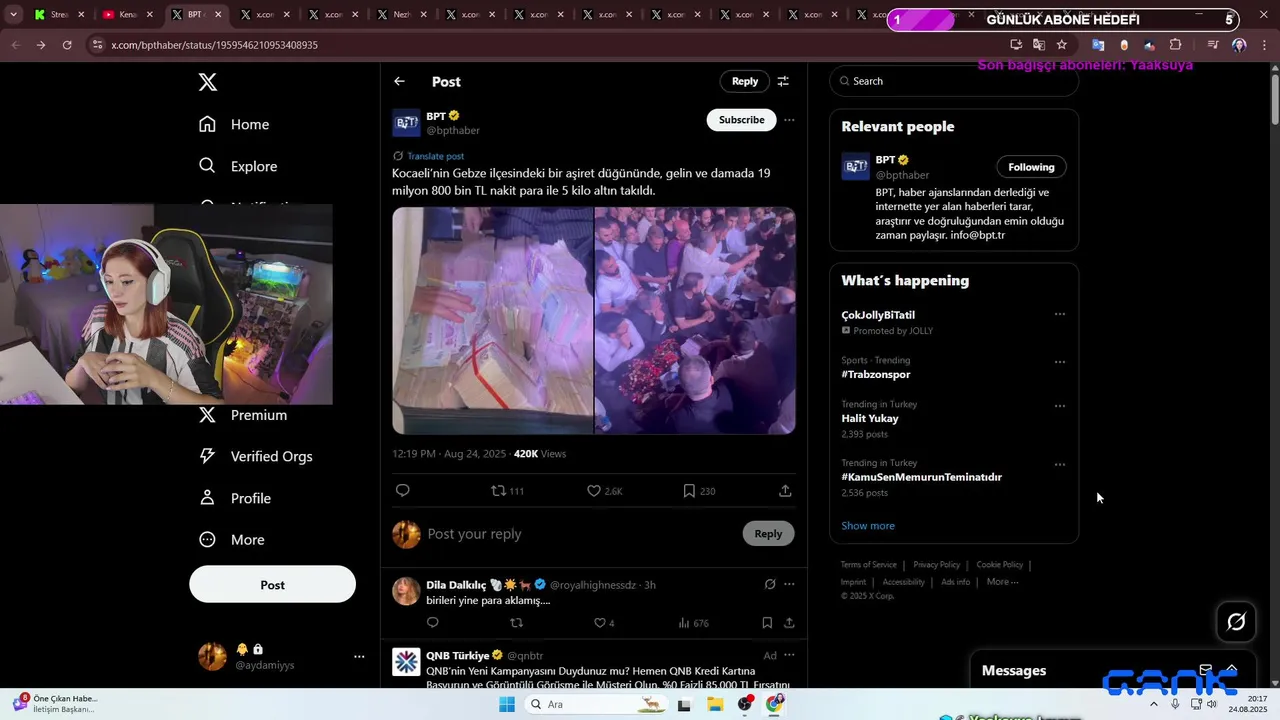Open Profile in the sidebar

[x=235, y=498]
